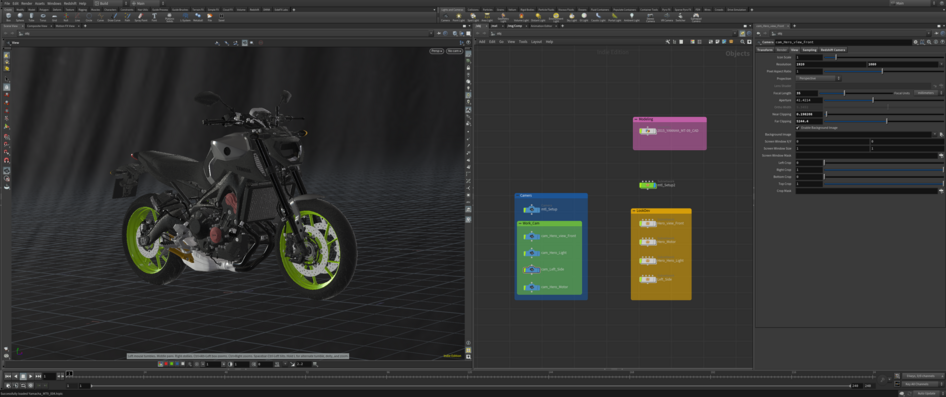The width and height of the screenshot is (946, 397).
Task: Click the Play forward button in playbar
Action: coord(31,376)
